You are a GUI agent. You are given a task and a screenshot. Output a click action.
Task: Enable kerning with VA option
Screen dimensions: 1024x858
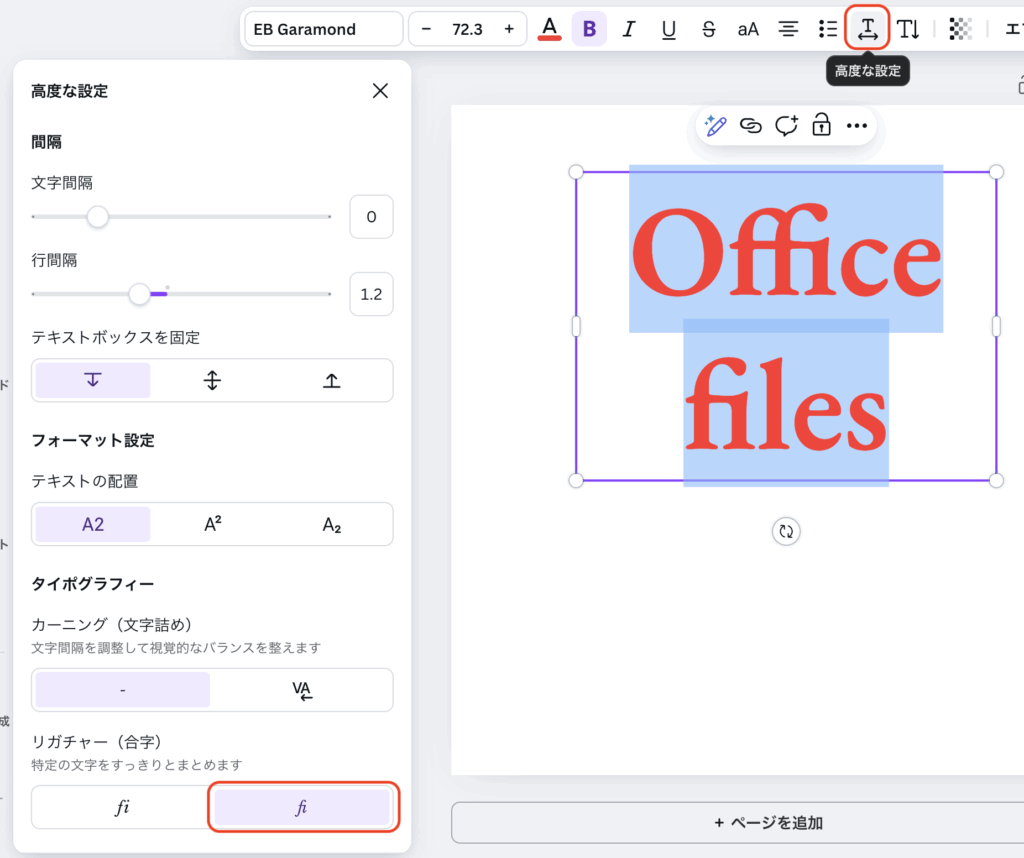302,690
